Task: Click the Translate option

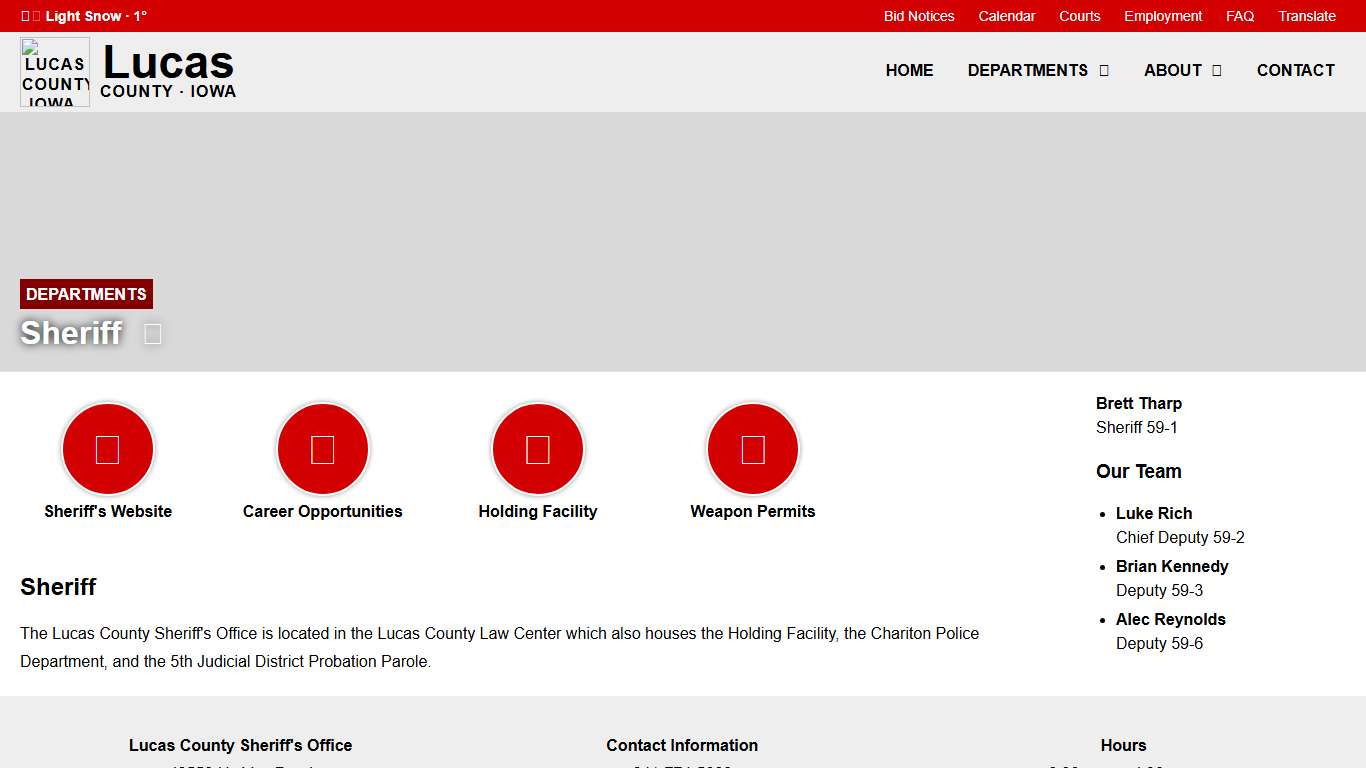Action: point(1307,16)
